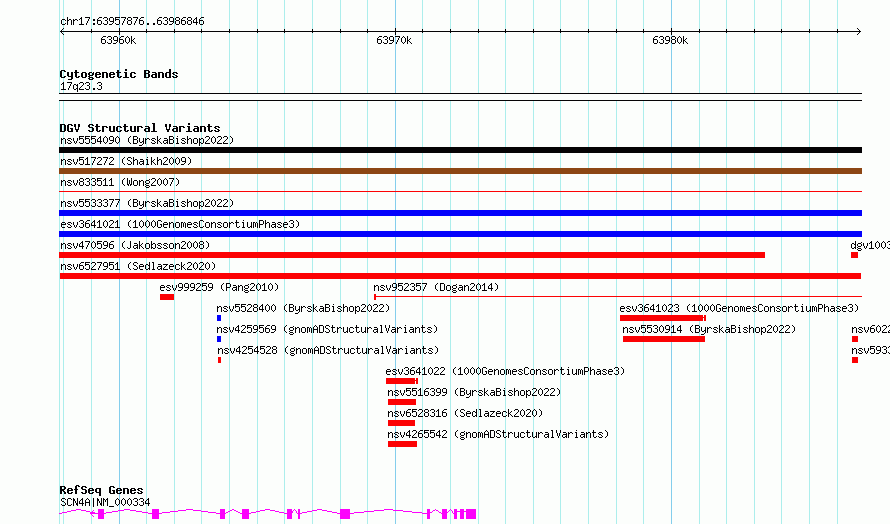
Task: Click the red nsv4254528 variant marker
Action: (x=220, y=360)
